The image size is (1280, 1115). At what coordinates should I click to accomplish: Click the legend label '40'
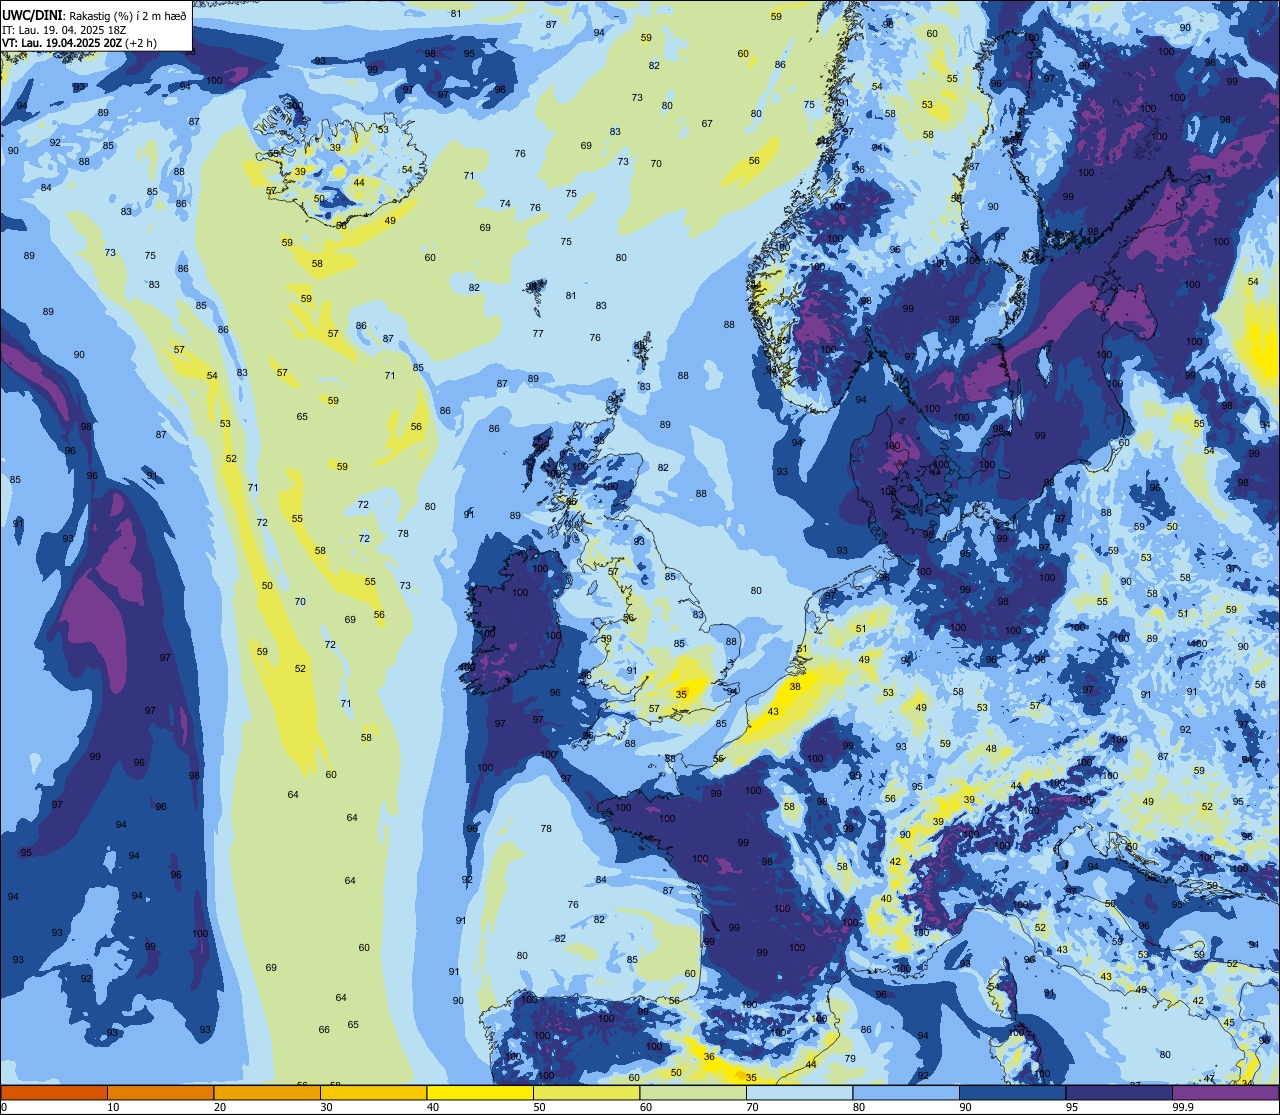click(433, 1107)
